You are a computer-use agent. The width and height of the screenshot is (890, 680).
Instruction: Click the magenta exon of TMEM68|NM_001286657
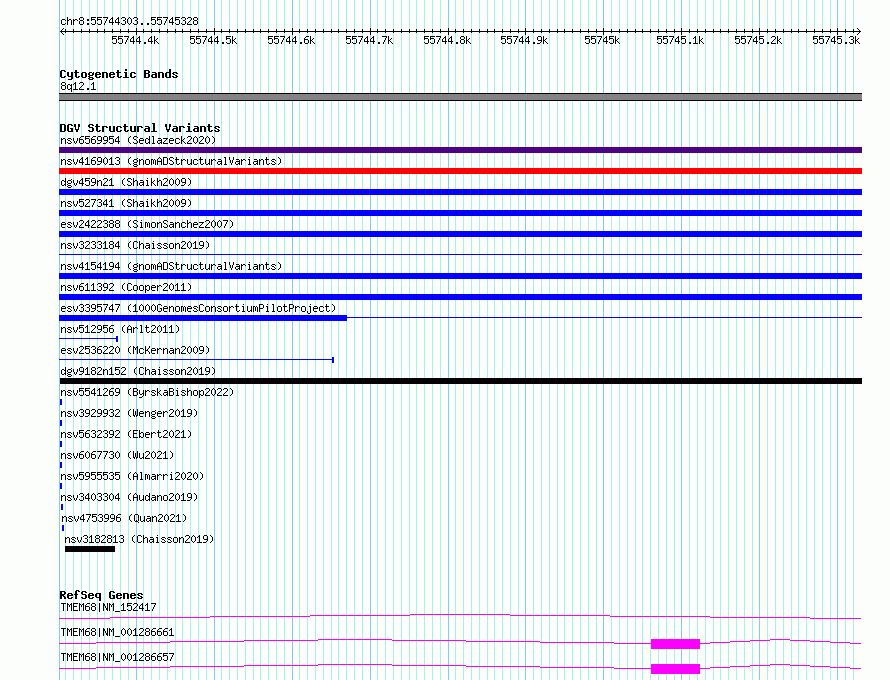click(x=675, y=669)
